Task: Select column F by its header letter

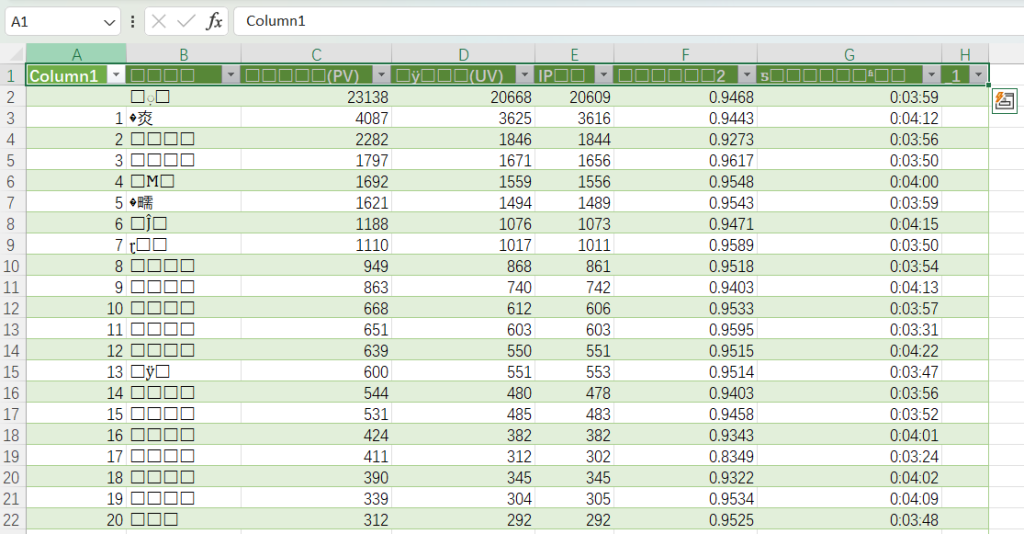Action: [685, 54]
